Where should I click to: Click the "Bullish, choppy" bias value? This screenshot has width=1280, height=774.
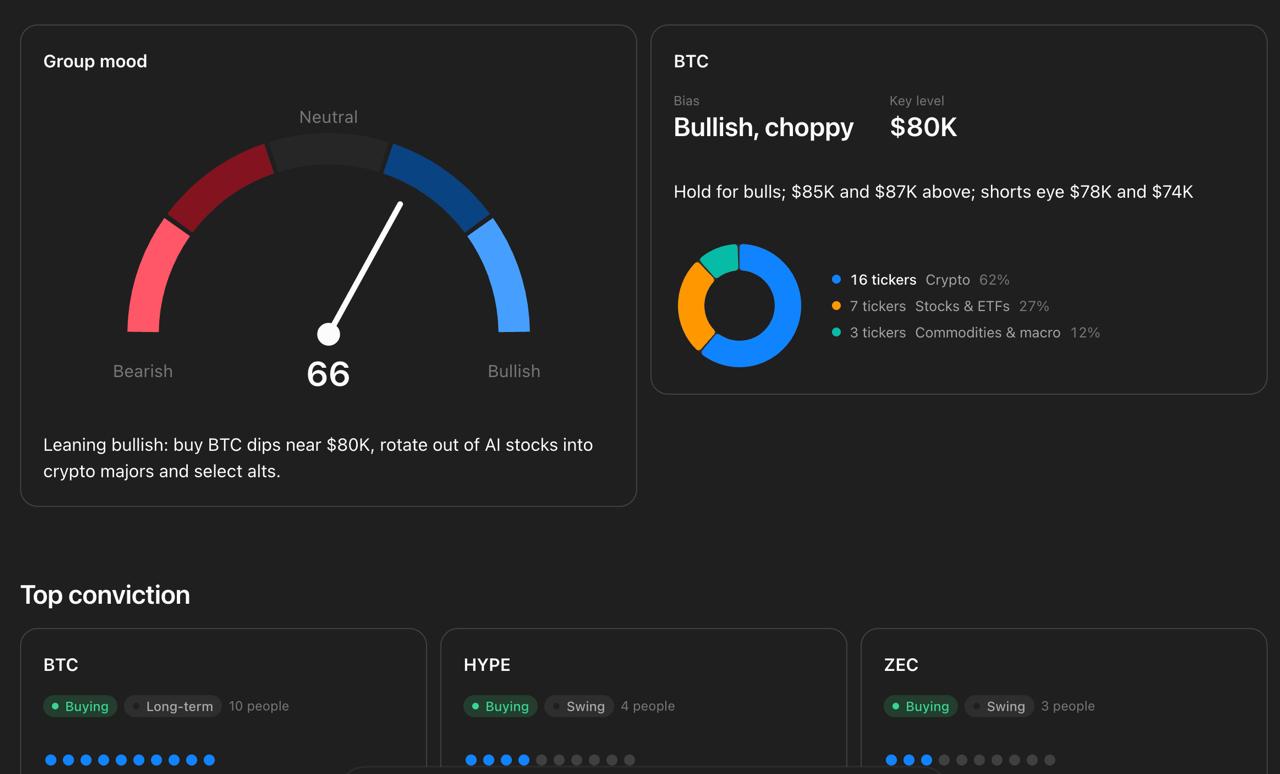click(x=764, y=127)
